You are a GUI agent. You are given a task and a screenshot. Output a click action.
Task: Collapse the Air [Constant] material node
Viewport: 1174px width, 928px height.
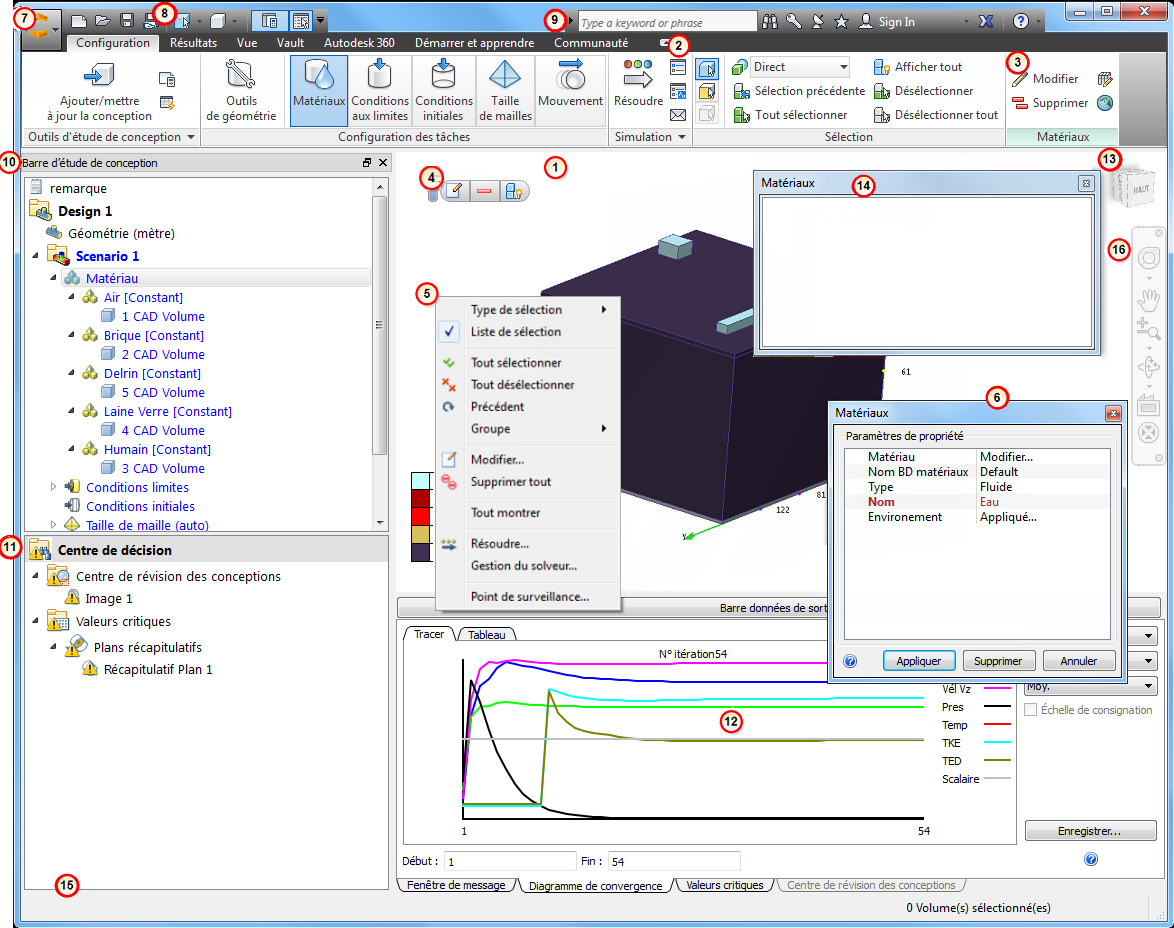coord(71,297)
